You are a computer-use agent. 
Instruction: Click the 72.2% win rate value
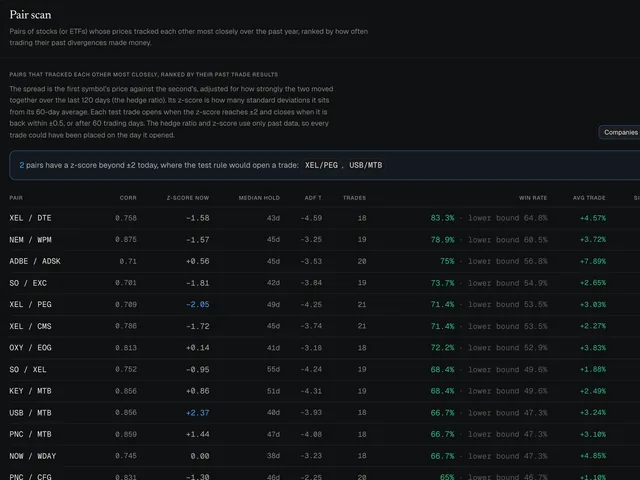tap(442, 348)
